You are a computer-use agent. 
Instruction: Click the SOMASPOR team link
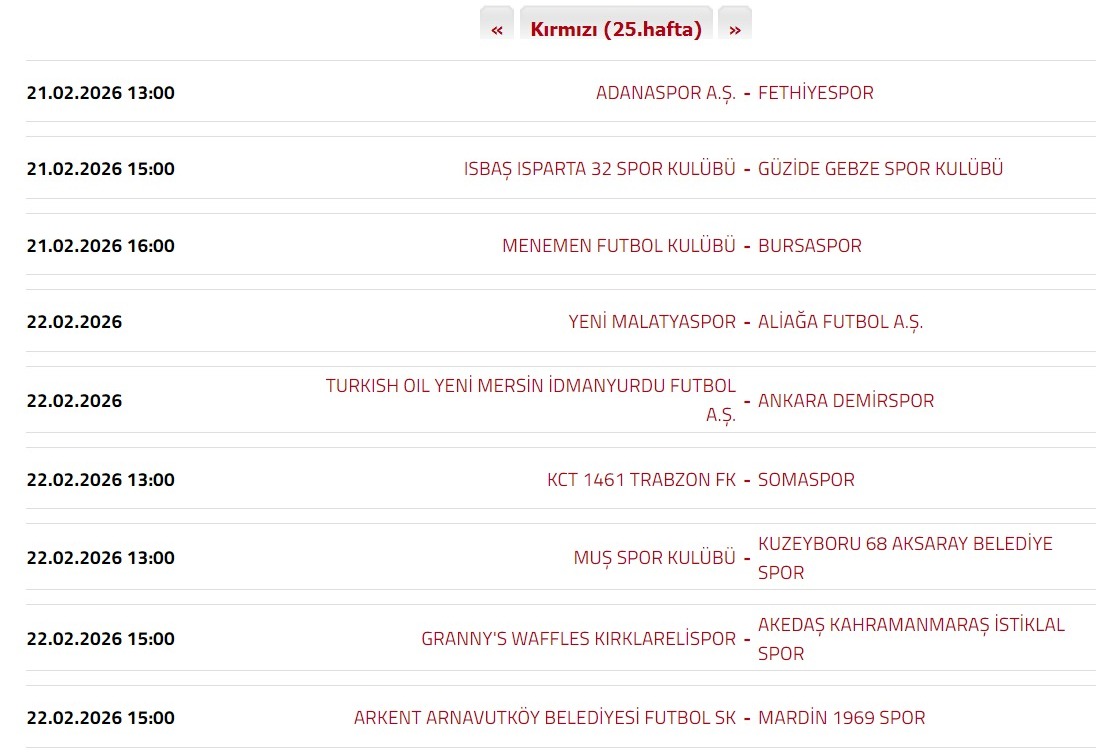pos(806,480)
